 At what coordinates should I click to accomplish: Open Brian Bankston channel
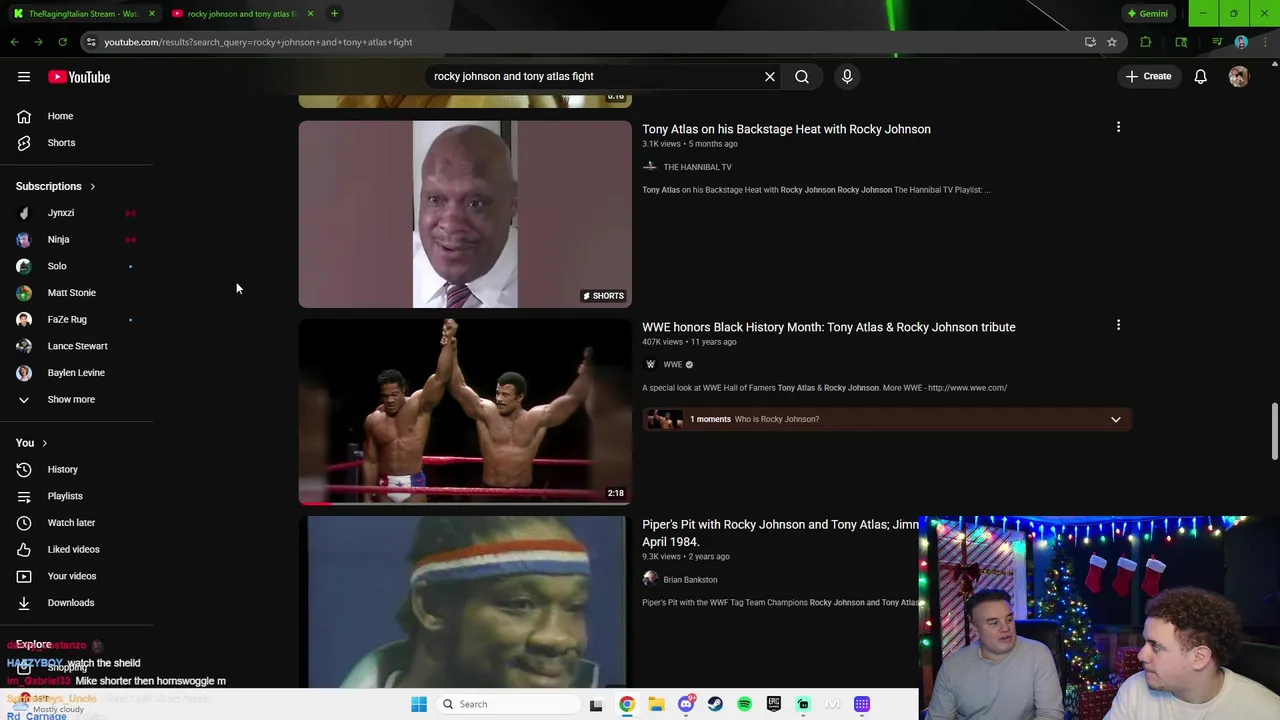click(x=690, y=580)
